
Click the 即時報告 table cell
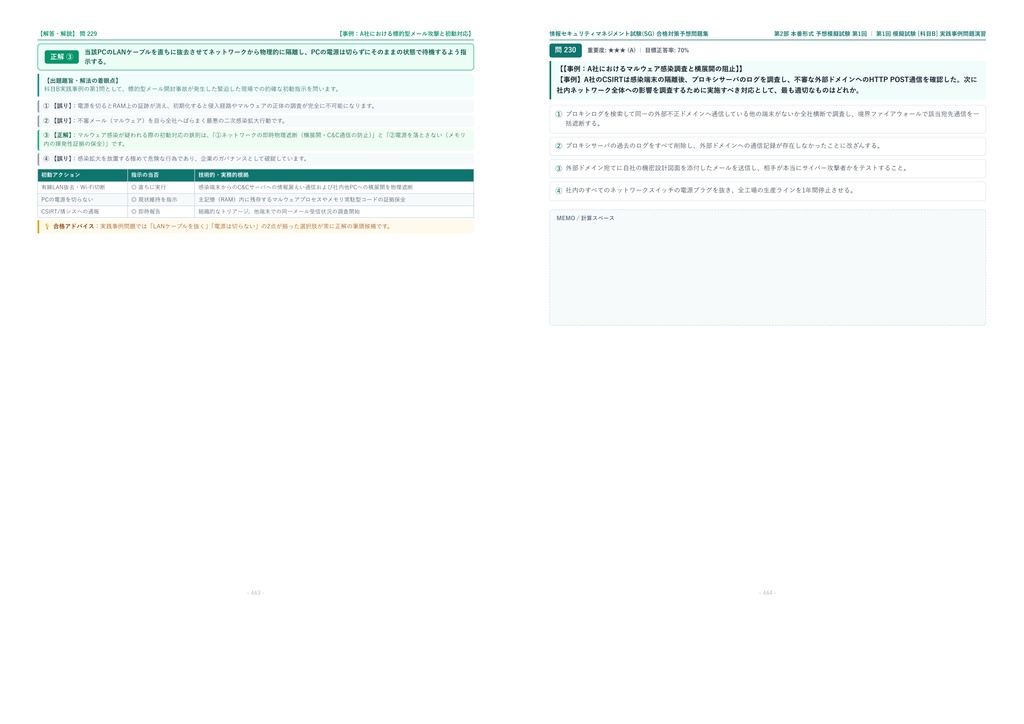[x=161, y=212]
